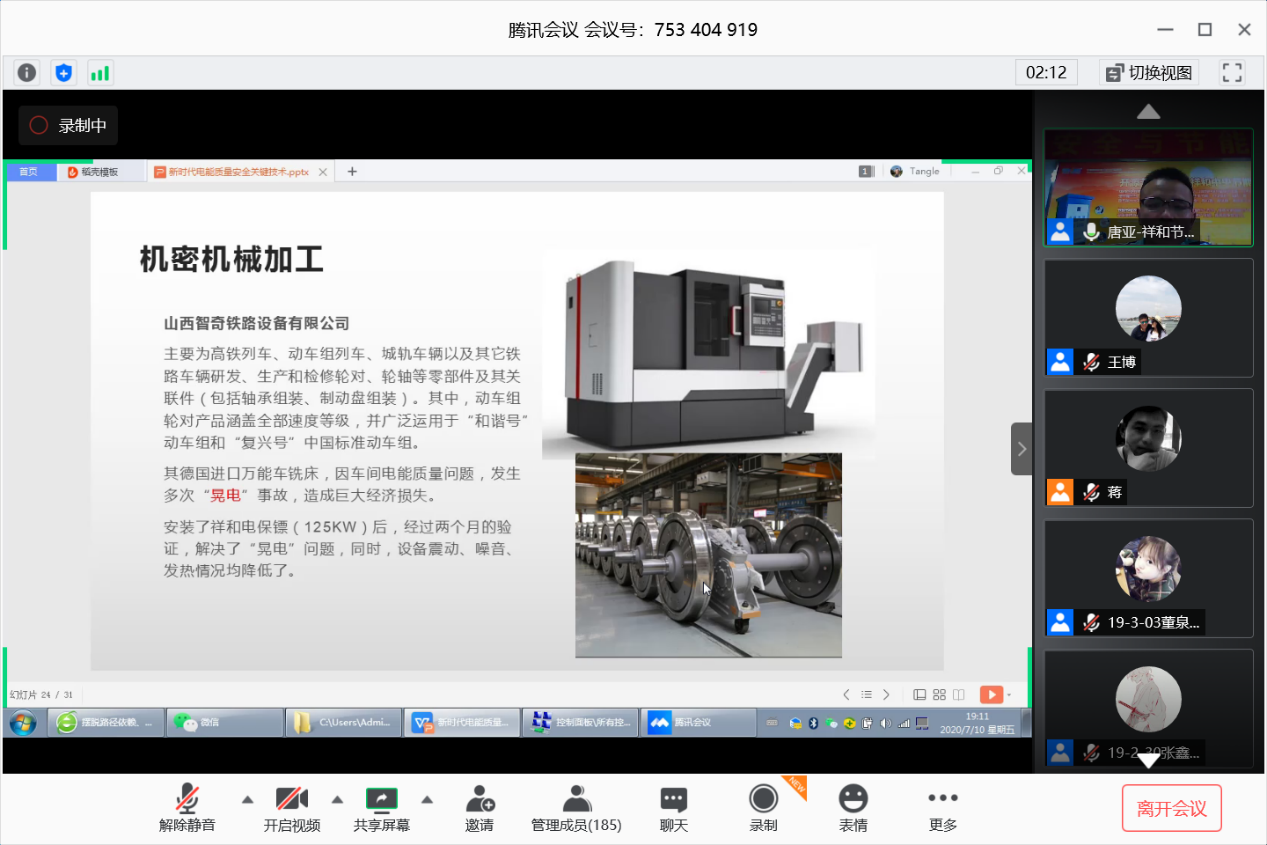Toggle meeting recording with 录制 button
The image size is (1267, 845).
coord(764,808)
